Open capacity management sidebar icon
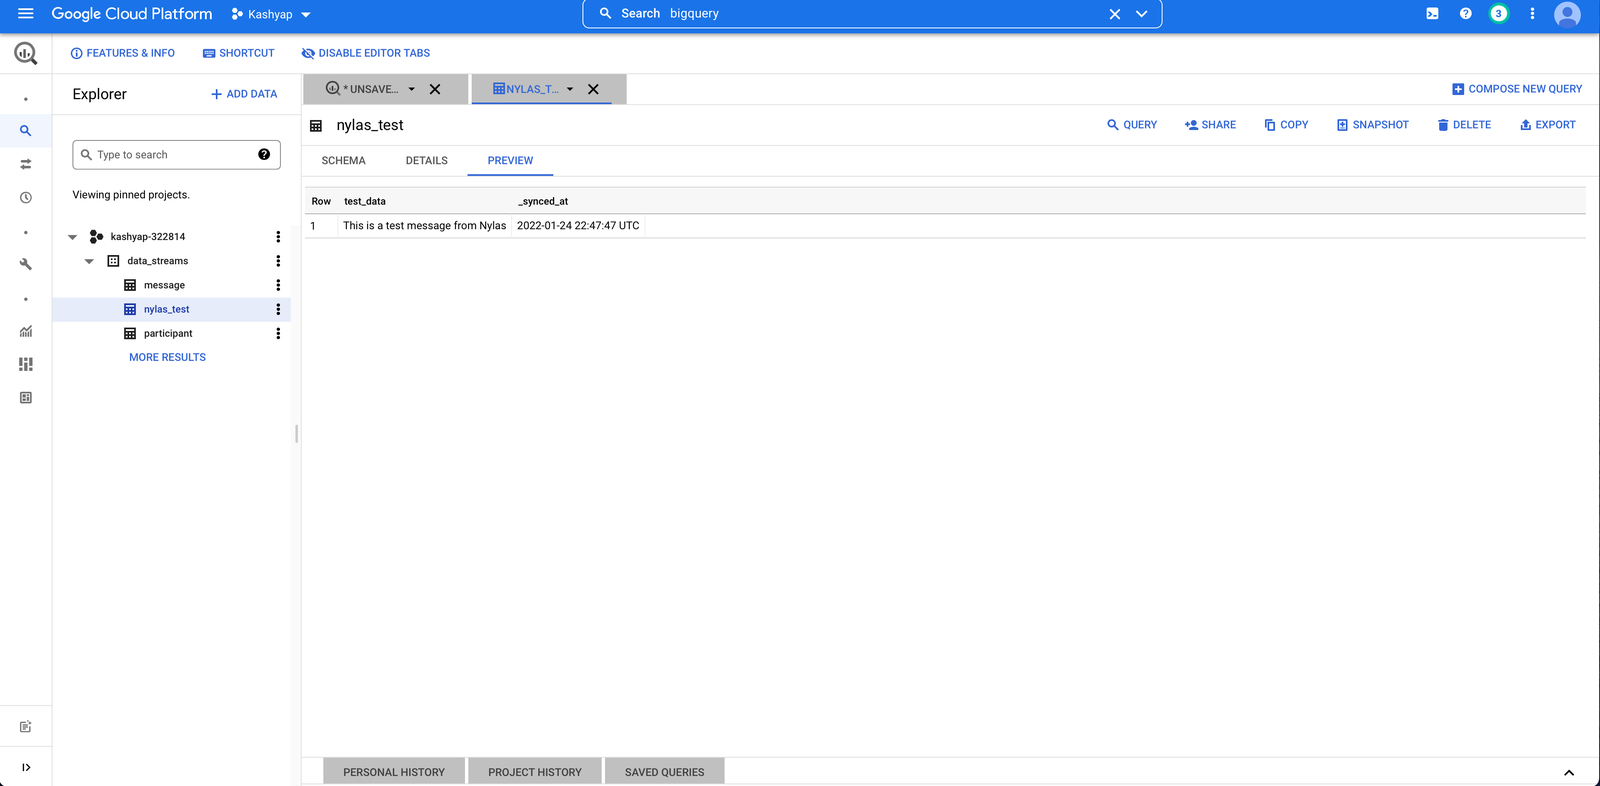 [26, 364]
